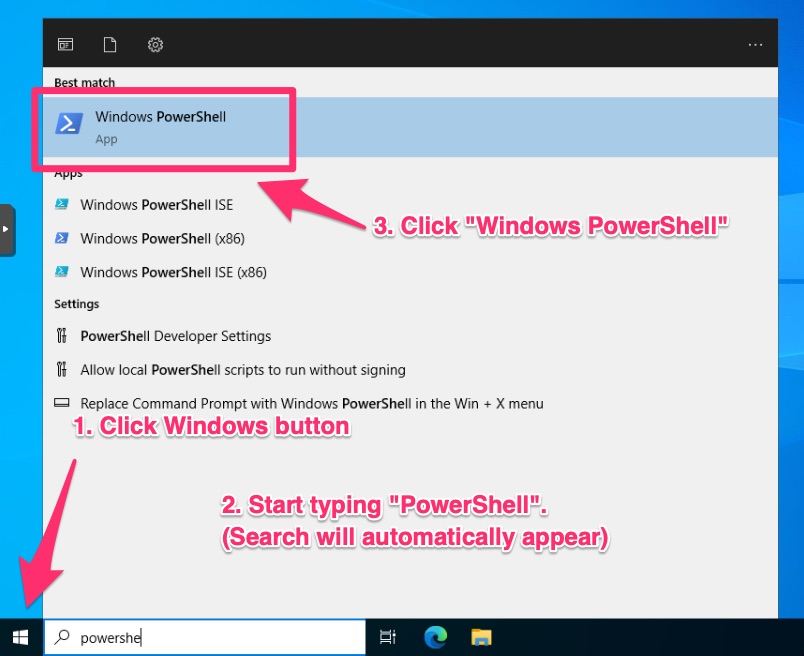Click the Windows PowerShell (x86) icon
Viewport: 804px width, 656px height.
[x=62, y=238]
